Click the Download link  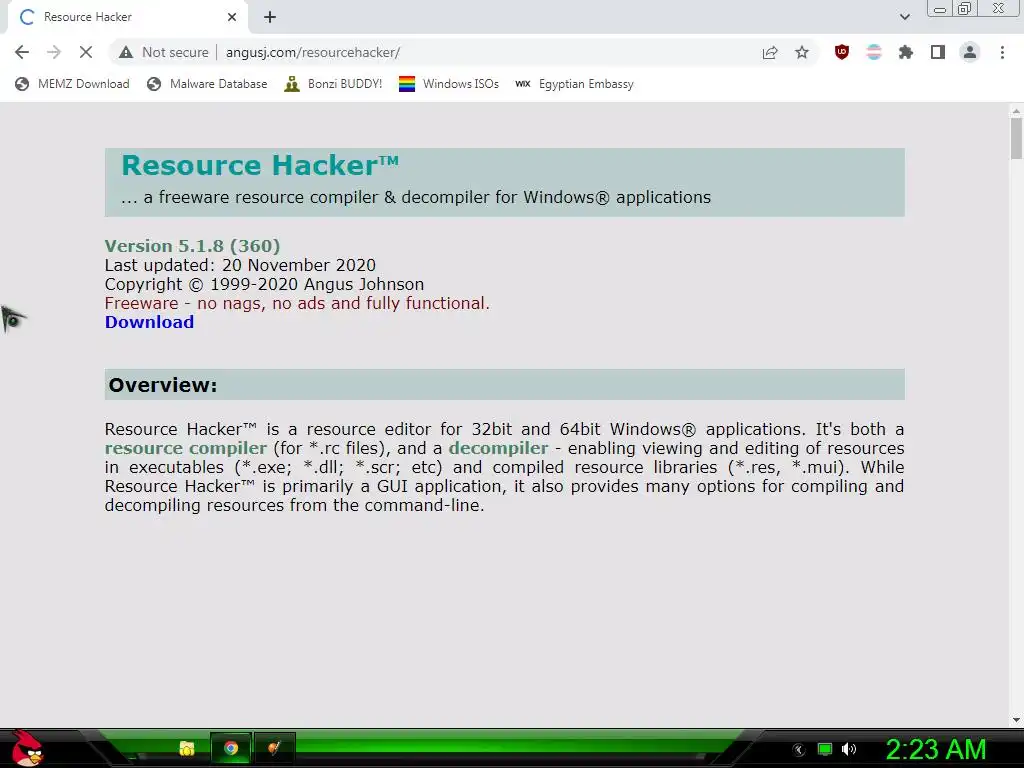[x=150, y=322]
